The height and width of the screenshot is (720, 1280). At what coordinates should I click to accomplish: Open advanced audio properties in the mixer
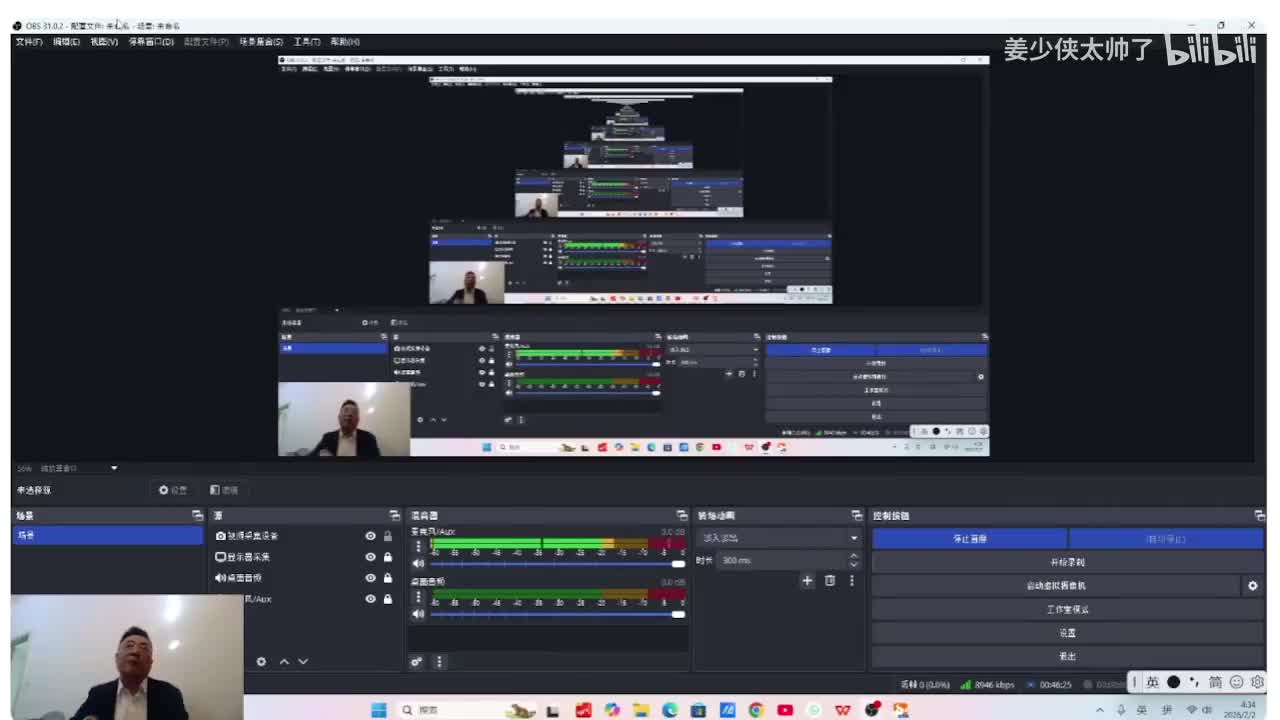pos(417,661)
